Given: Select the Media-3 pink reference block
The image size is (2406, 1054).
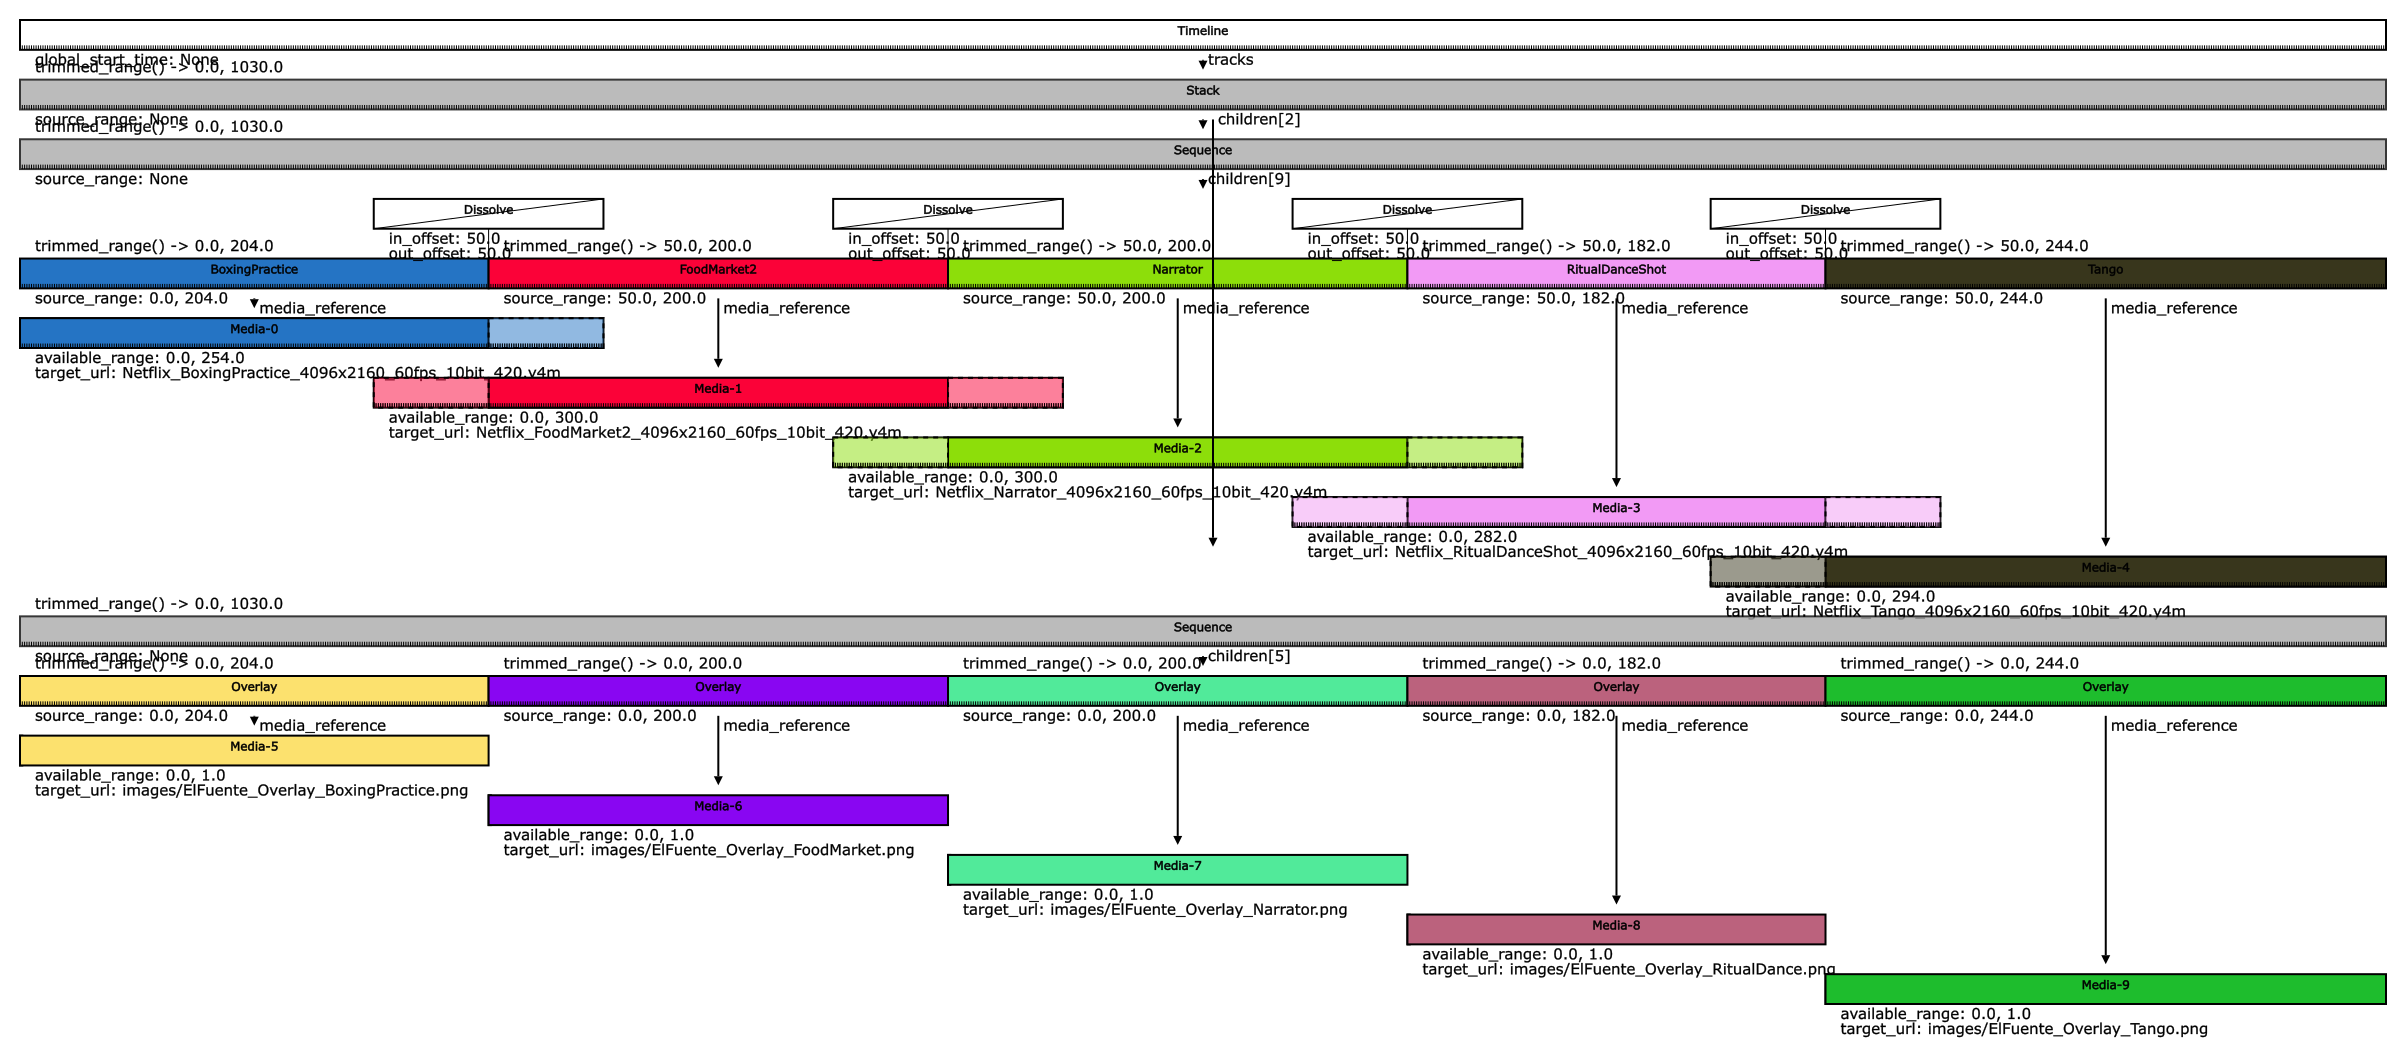Looking at the screenshot, I should pos(1616,511).
